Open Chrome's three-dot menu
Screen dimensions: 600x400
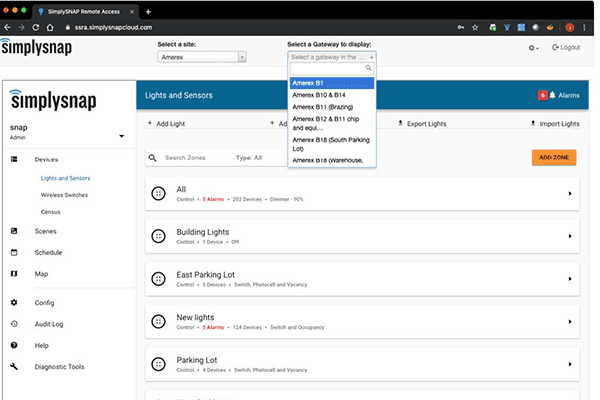(x=584, y=28)
